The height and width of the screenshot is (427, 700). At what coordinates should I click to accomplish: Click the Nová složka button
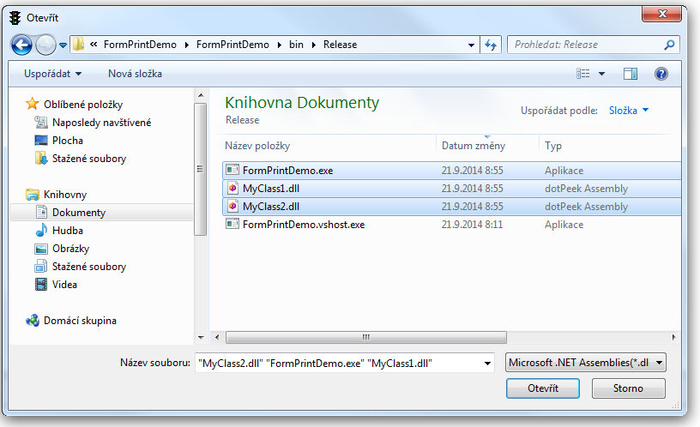pyautogui.click(x=135, y=74)
